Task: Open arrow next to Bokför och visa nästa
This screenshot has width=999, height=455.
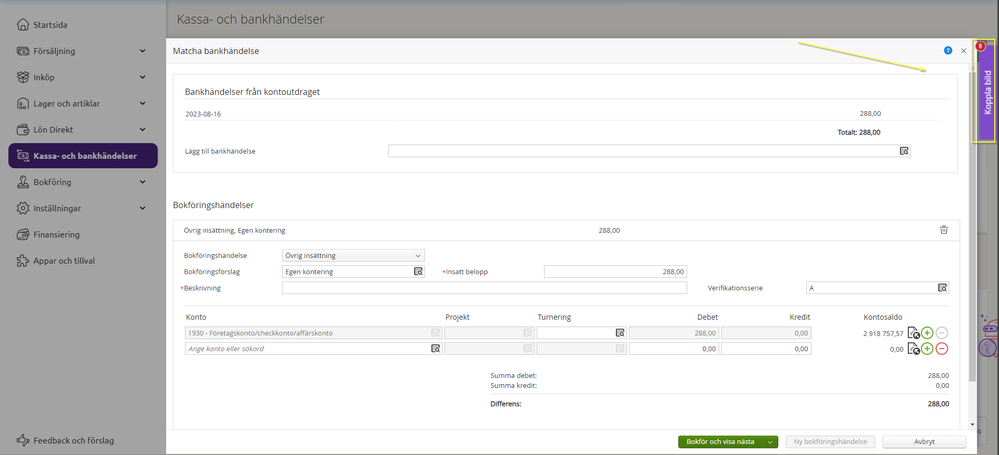Action: [x=770, y=441]
